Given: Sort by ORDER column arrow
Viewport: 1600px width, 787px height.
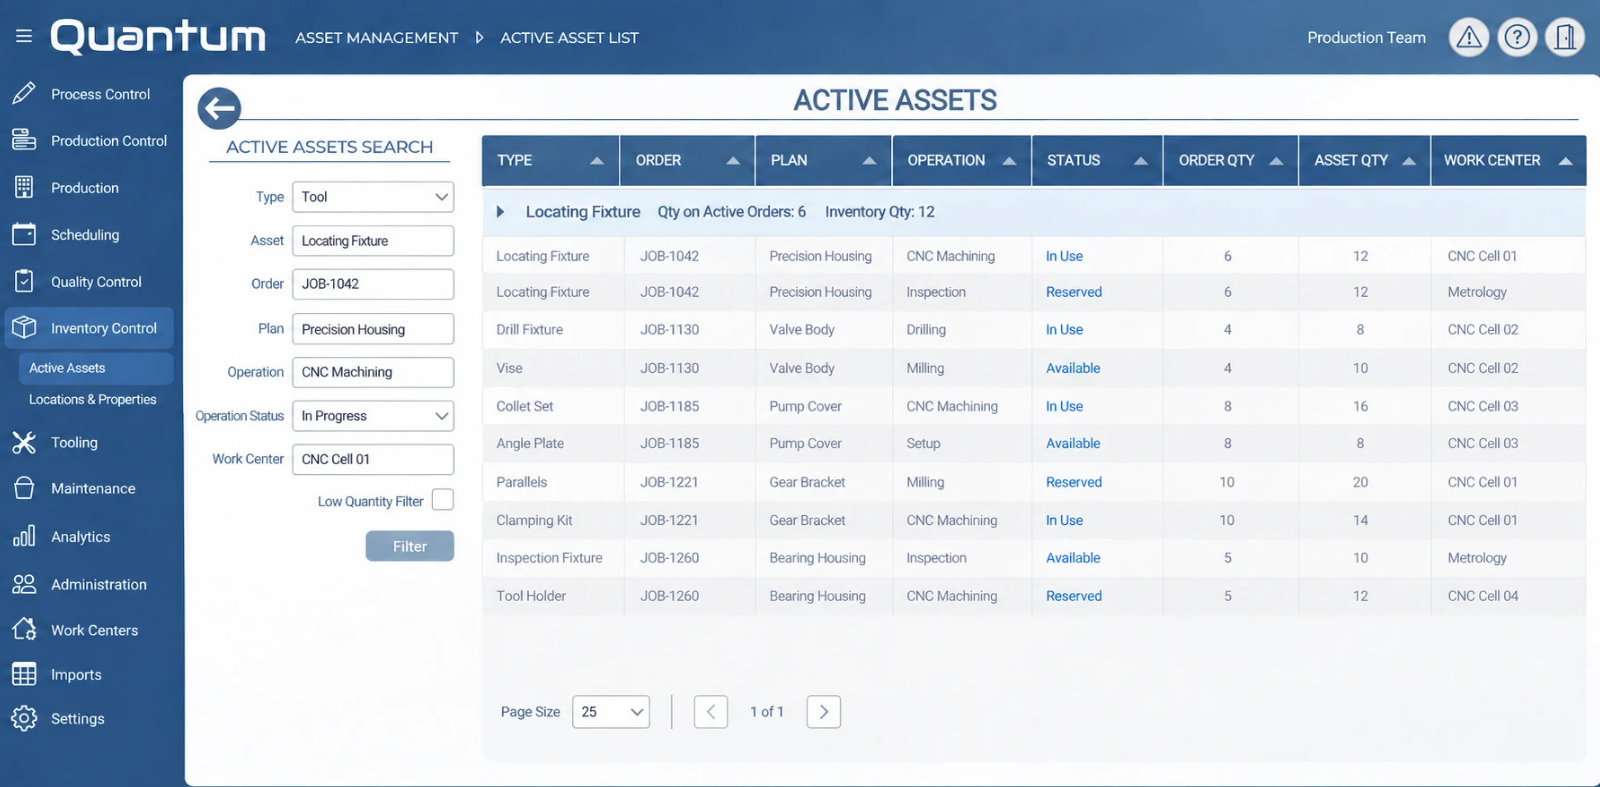Looking at the screenshot, I should 733,160.
